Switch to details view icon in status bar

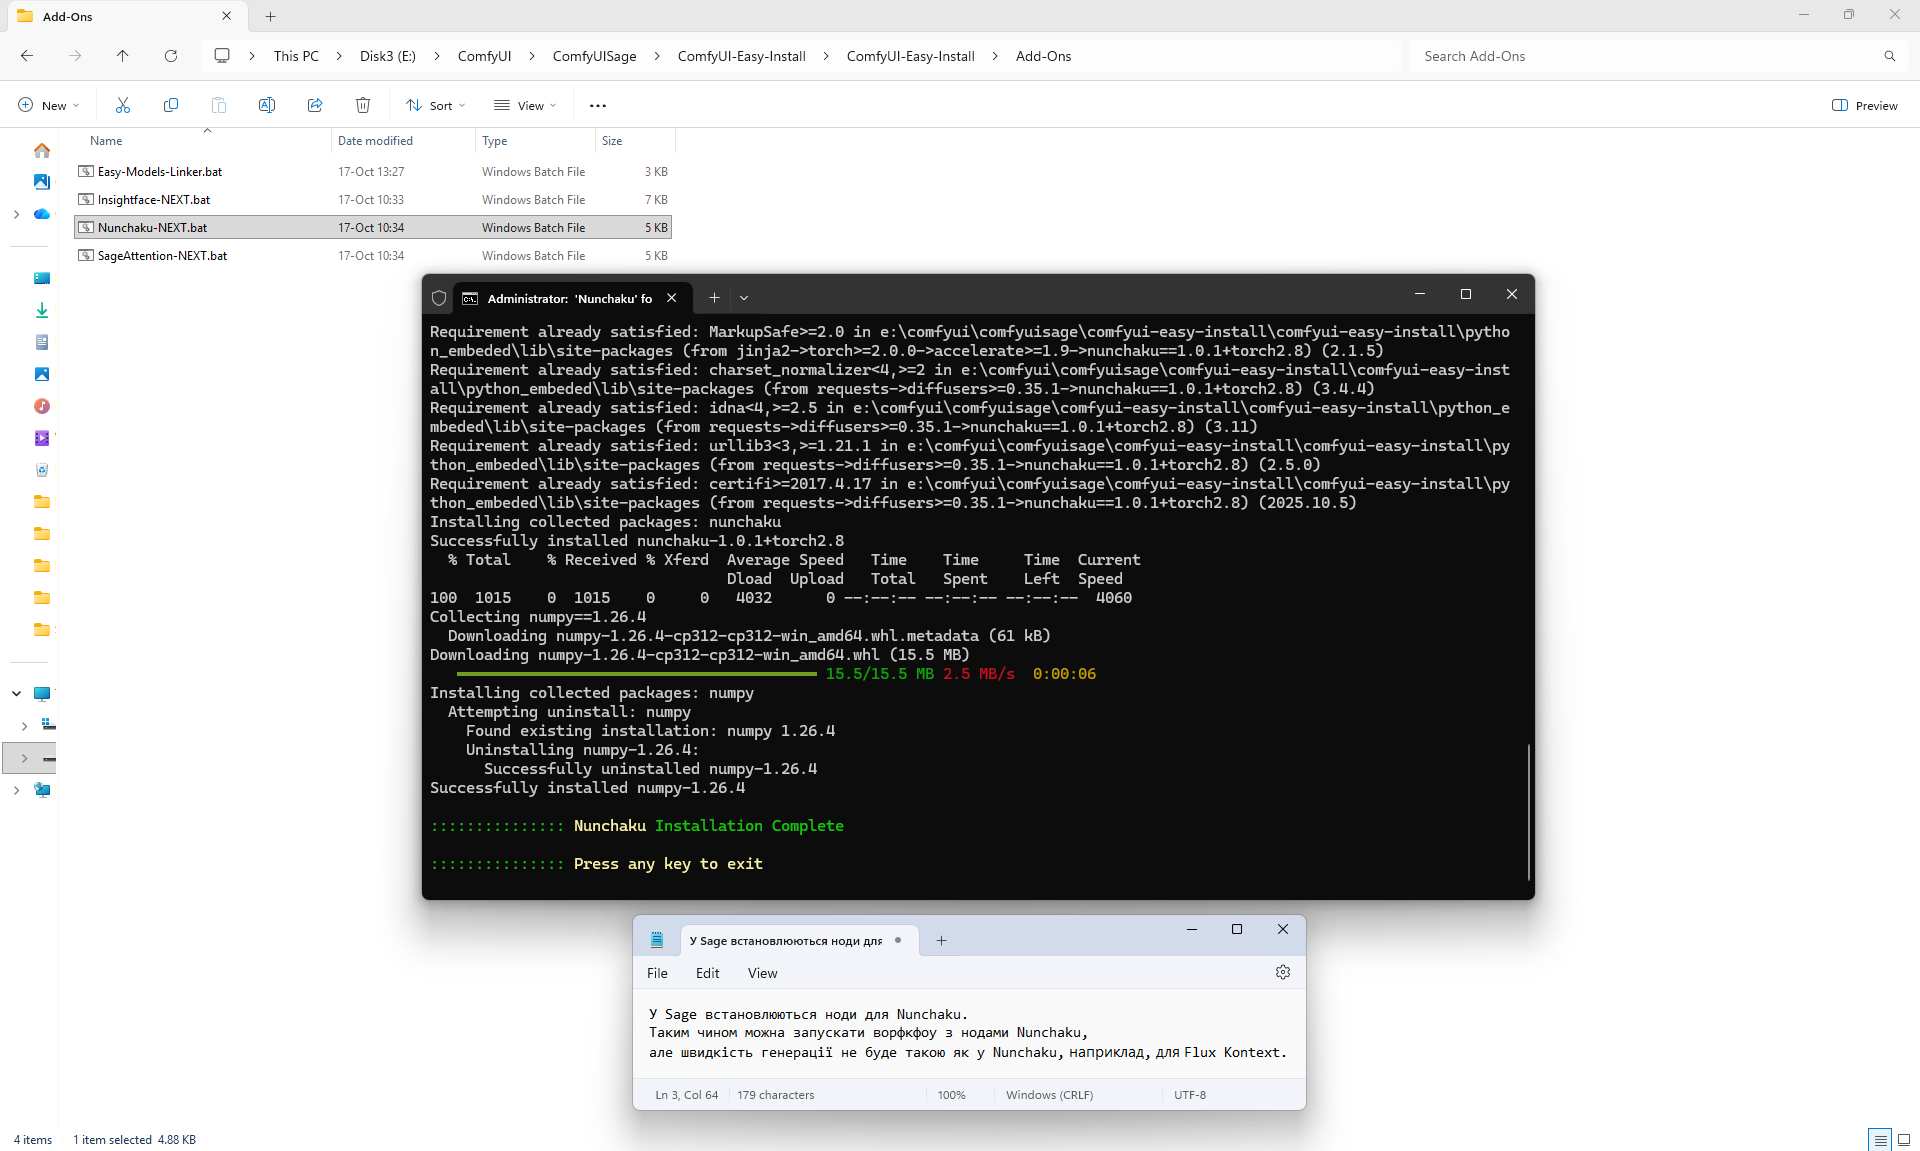tap(1880, 1139)
